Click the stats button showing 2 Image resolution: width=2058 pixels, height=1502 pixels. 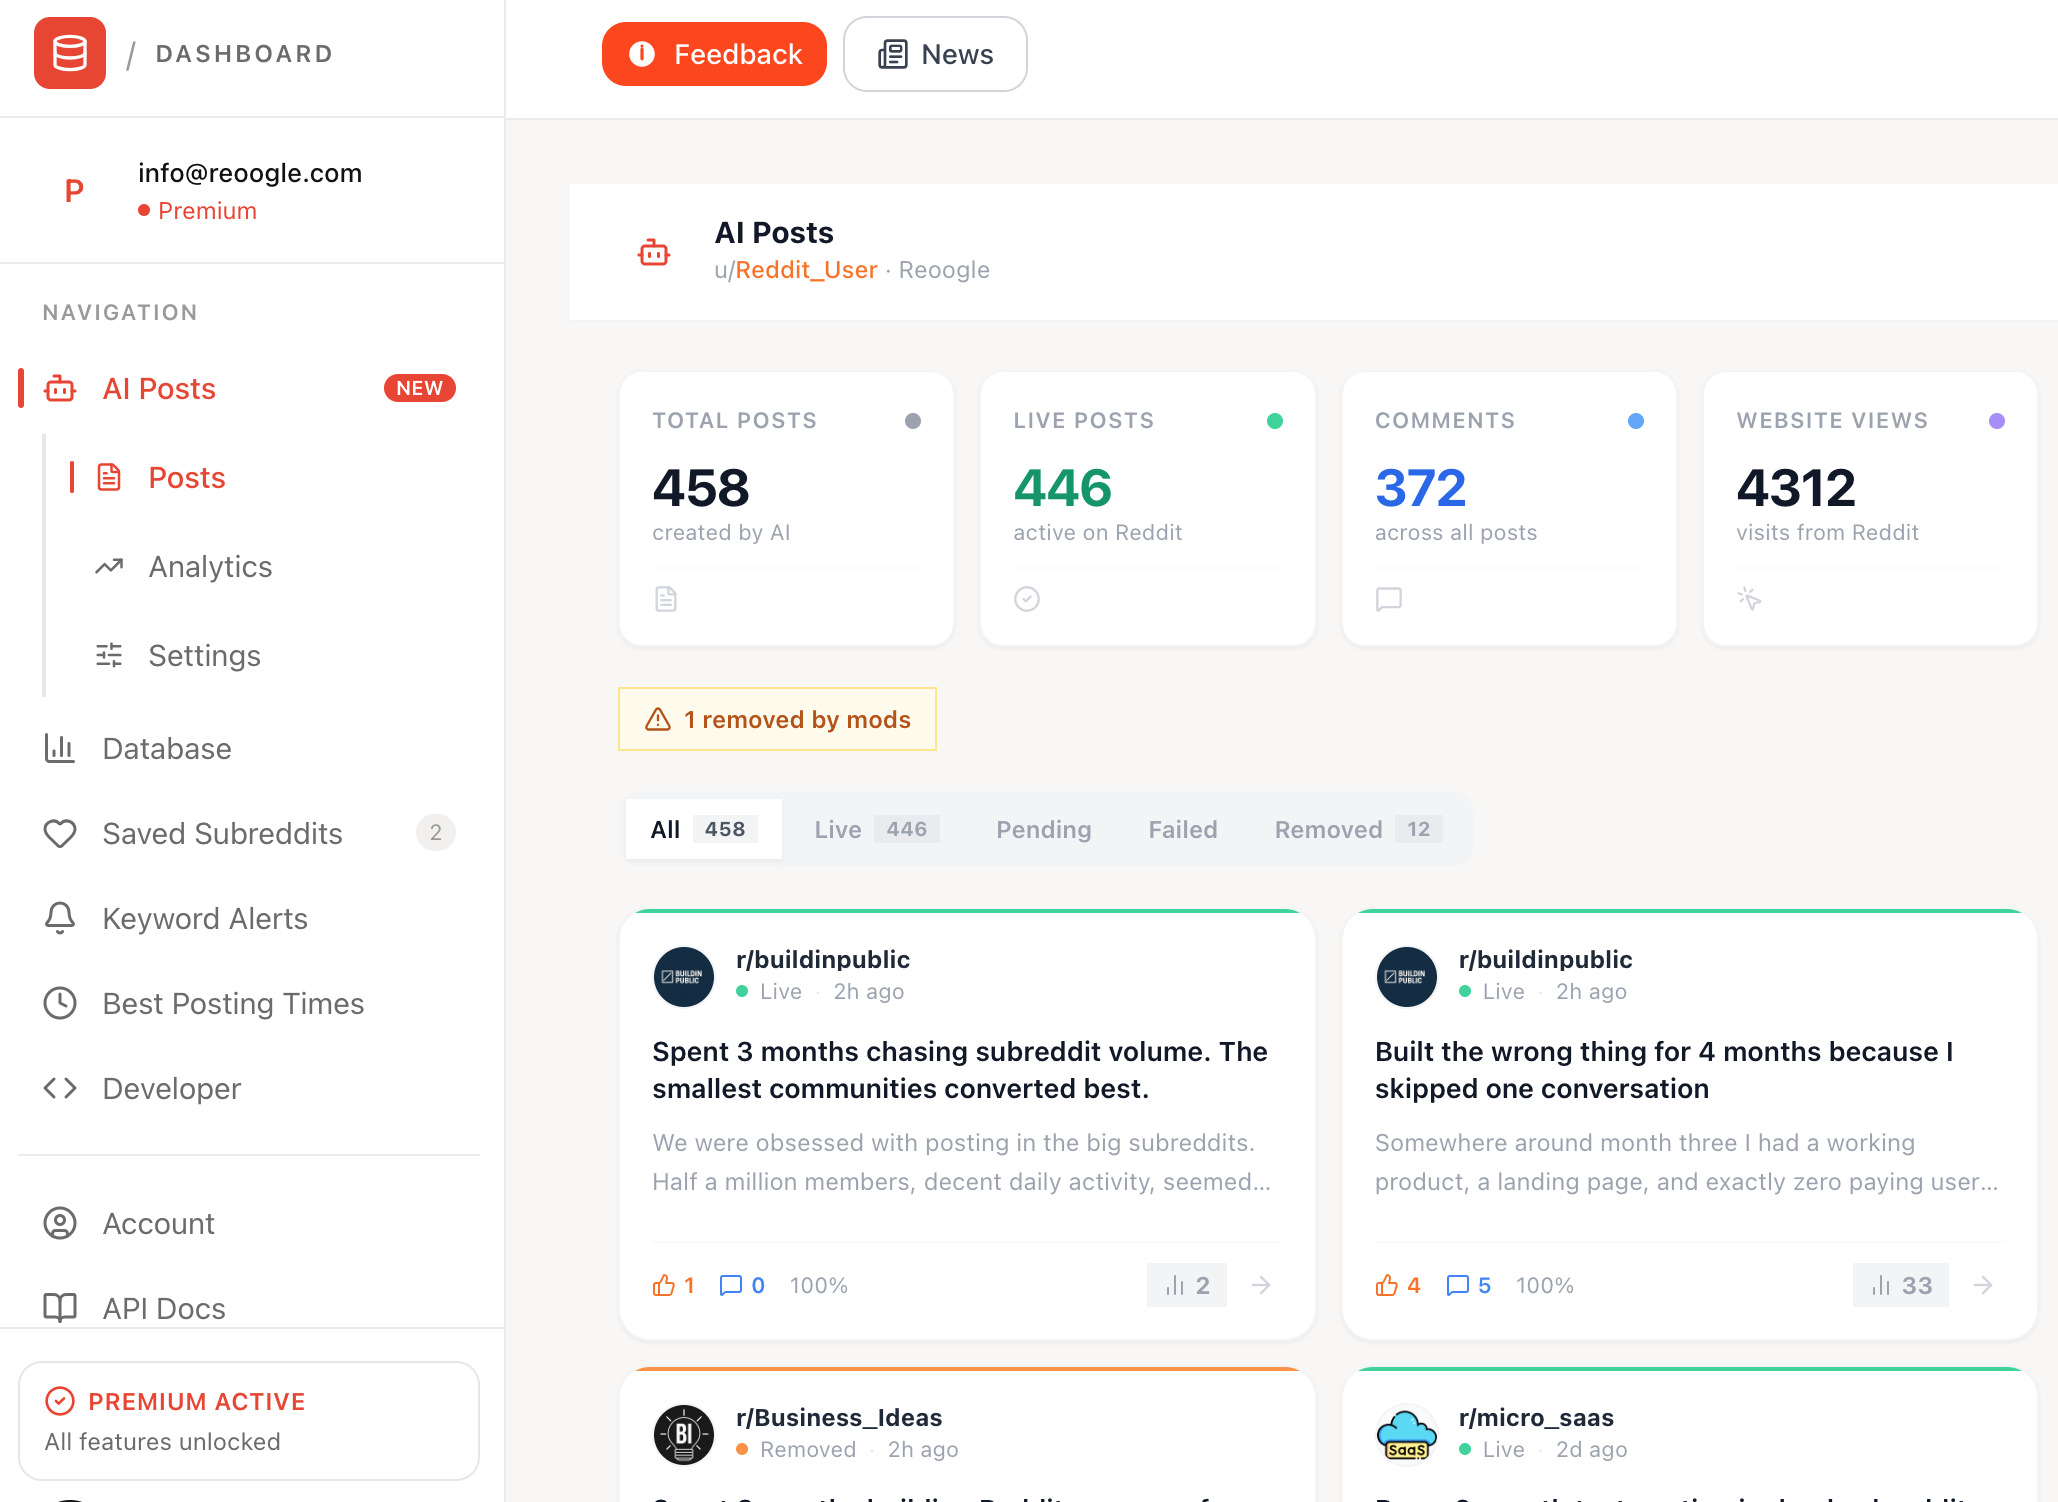1187,1285
